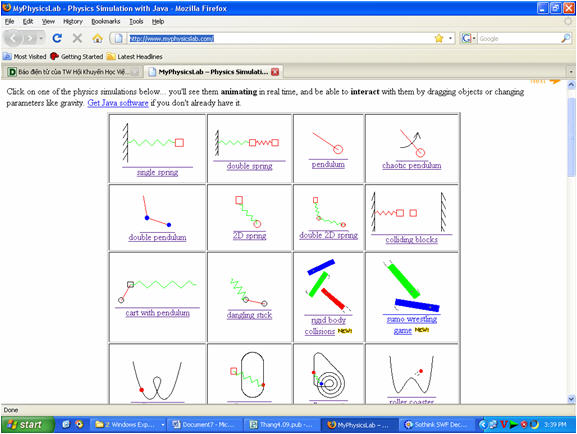Open the Getting Started bookmark
This screenshot has width=577, height=434.
point(77,56)
